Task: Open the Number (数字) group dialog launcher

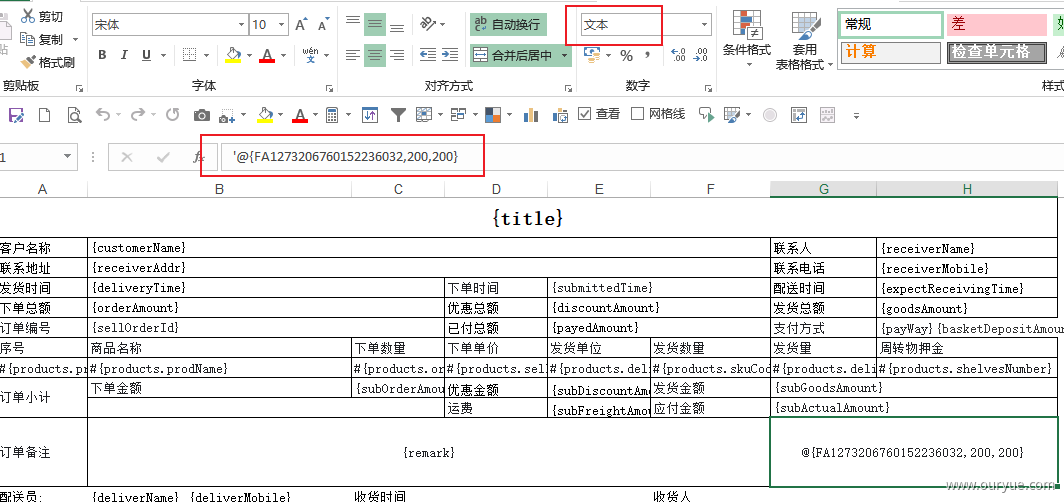Action: click(x=708, y=88)
